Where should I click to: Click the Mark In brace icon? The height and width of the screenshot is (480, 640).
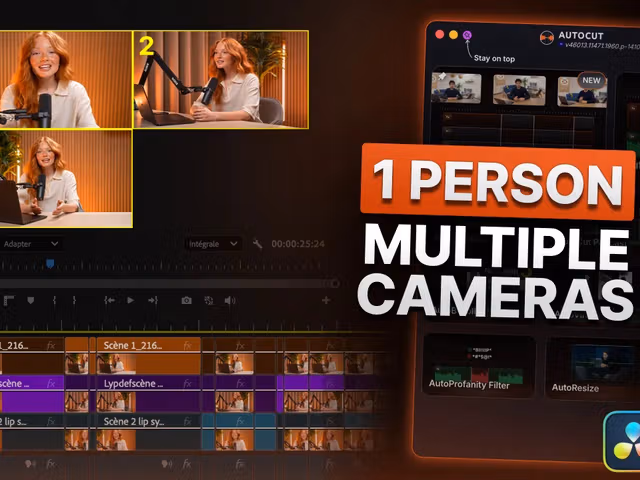(x=54, y=300)
